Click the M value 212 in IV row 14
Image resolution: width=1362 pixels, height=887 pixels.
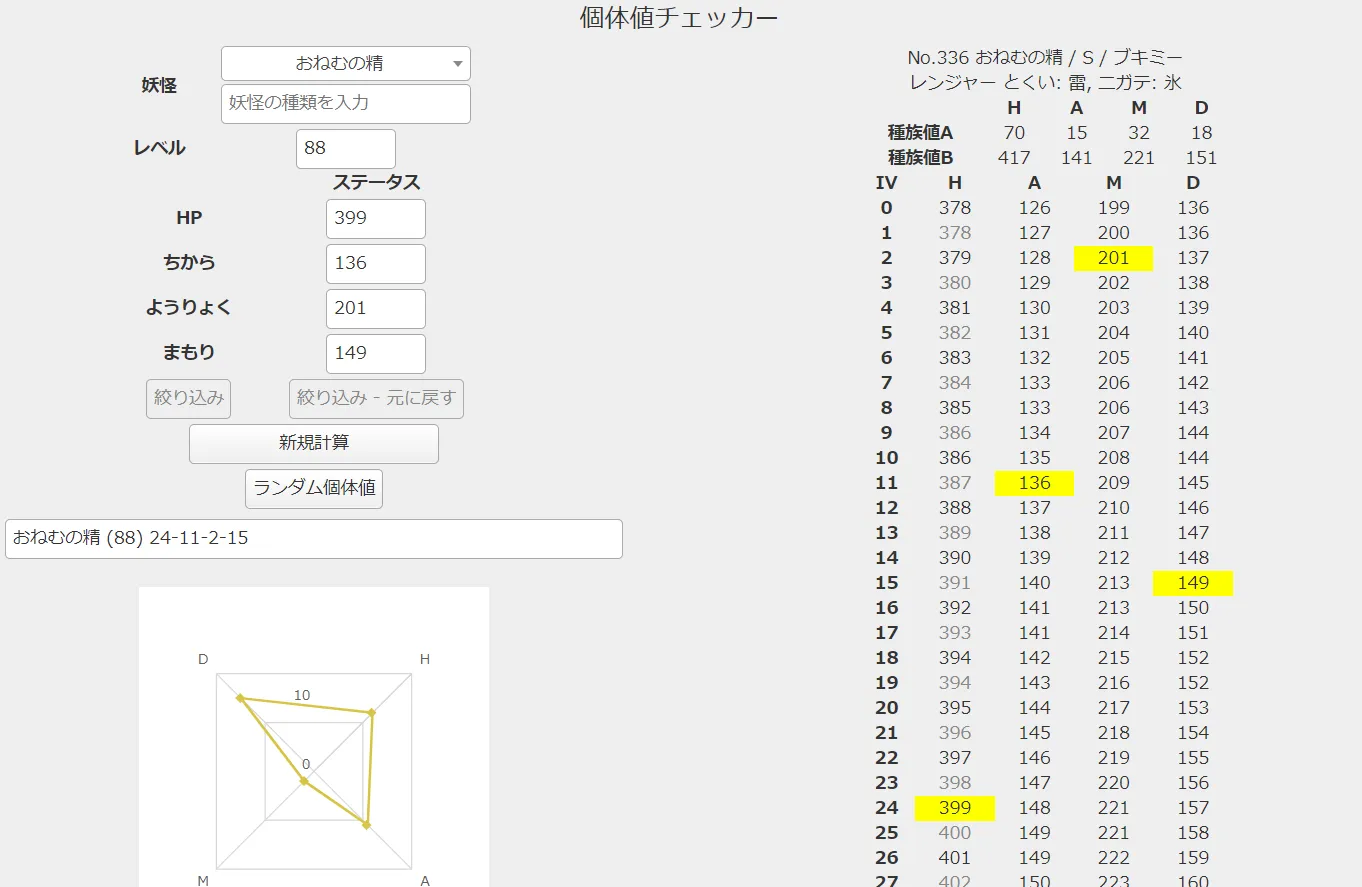pyautogui.click(x=1113, y=558)
